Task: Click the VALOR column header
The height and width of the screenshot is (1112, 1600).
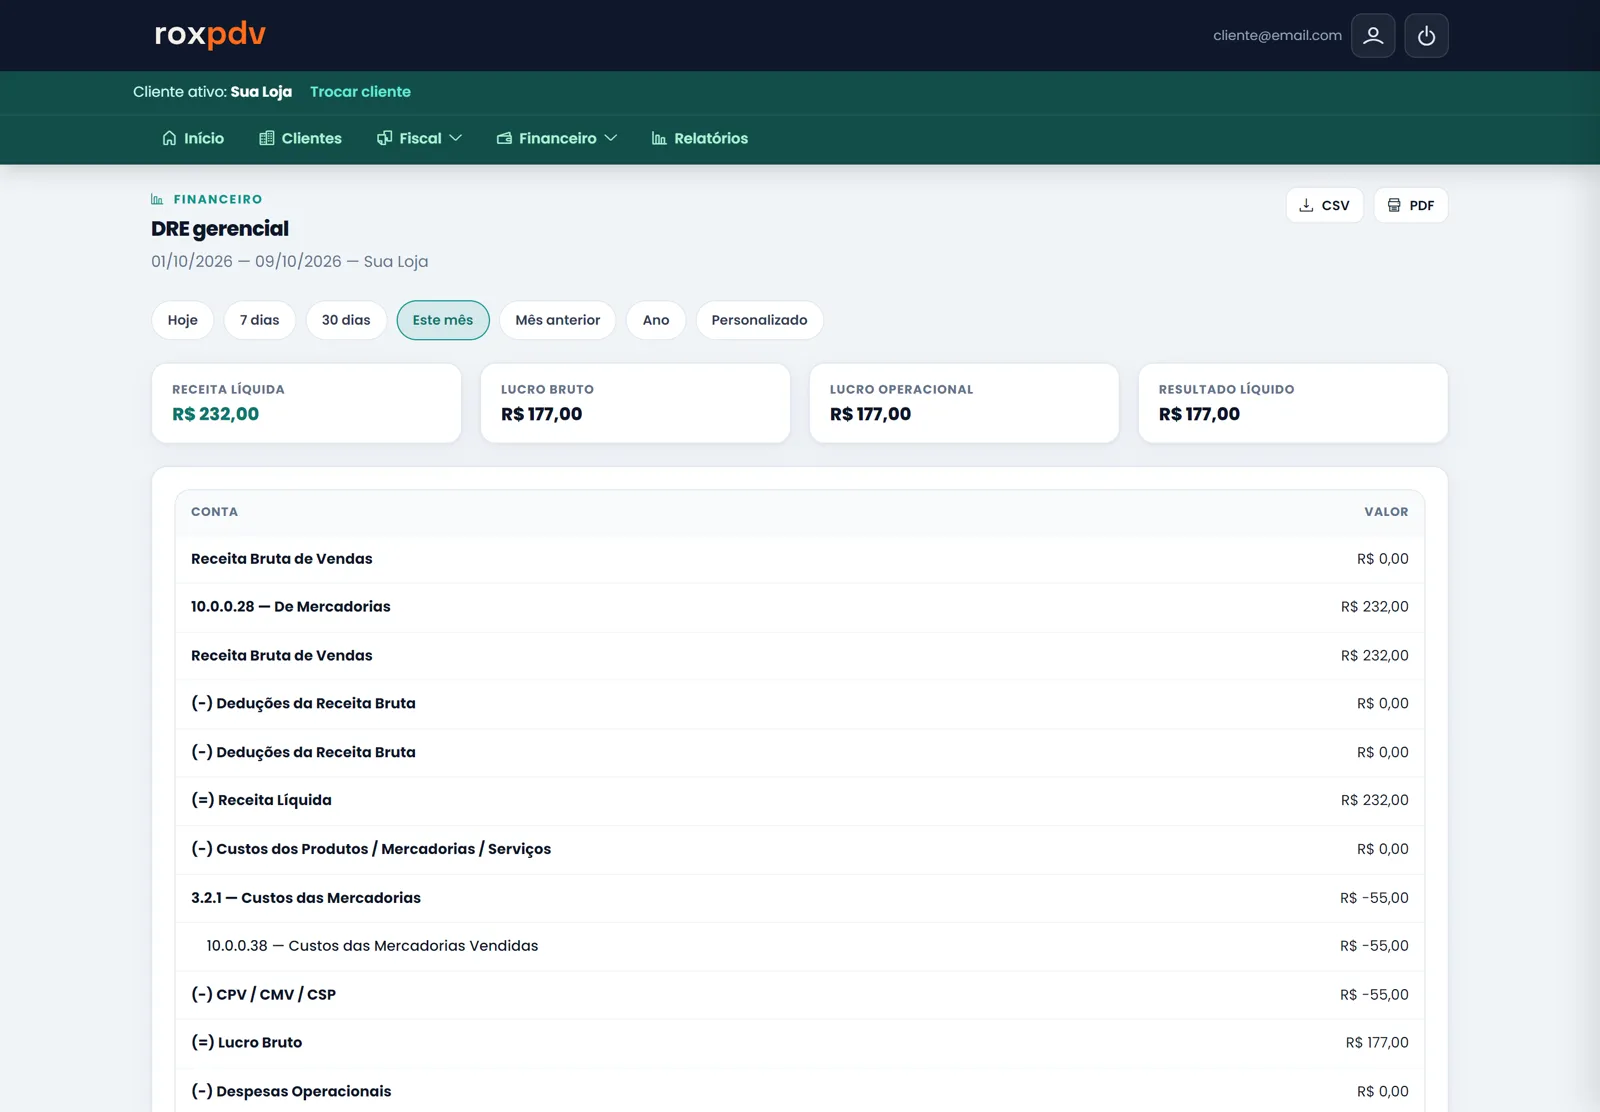Action: (1386, 511)
